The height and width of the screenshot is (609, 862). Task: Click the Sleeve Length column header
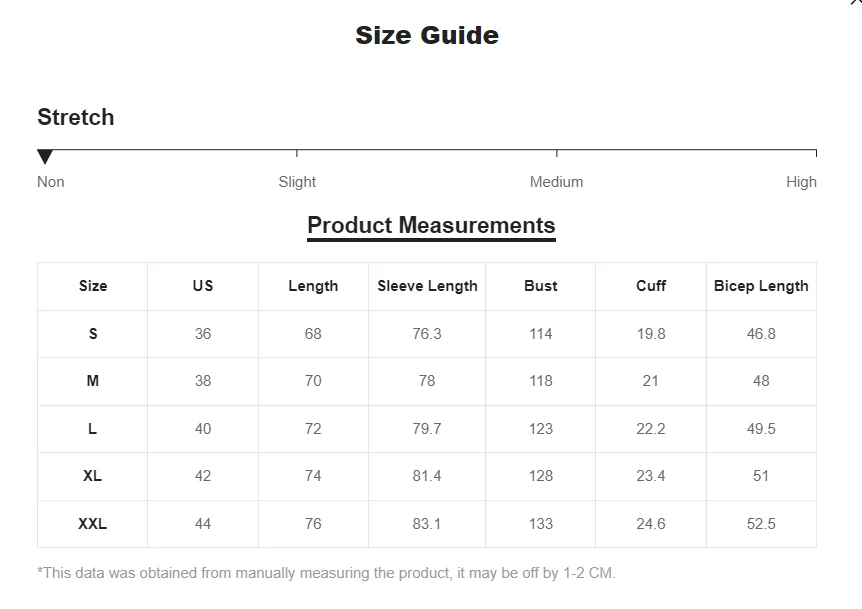point(427,286)
